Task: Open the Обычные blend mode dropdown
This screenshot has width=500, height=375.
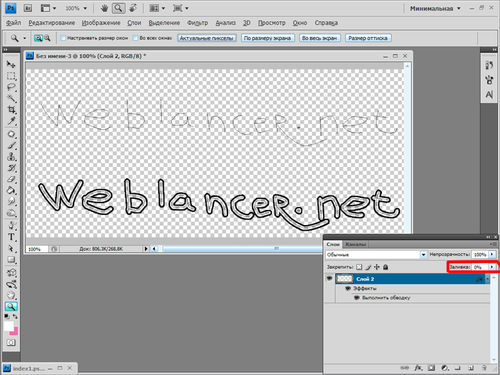Action: pos(376,255)
